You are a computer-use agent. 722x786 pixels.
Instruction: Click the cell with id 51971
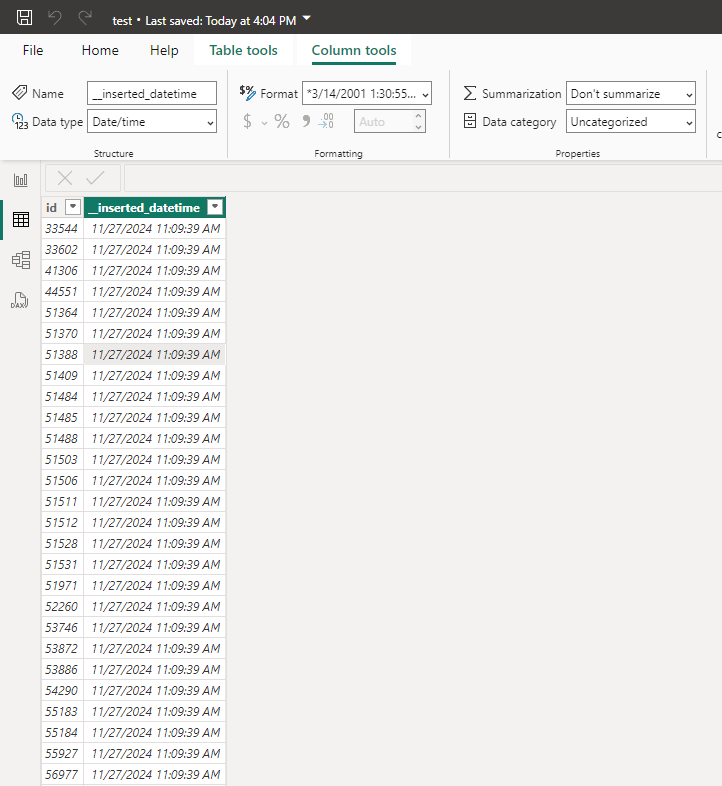click(62, 586)
